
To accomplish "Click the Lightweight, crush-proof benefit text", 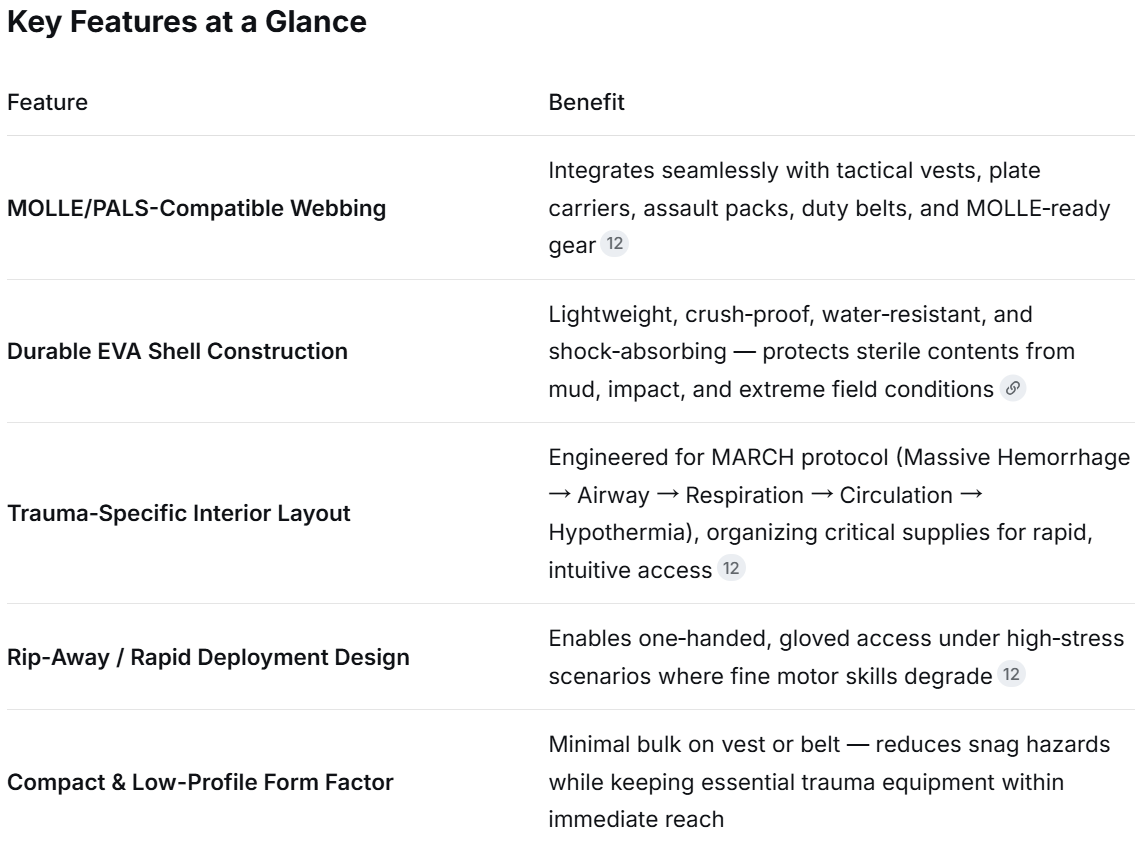I will tap(812, 351).
